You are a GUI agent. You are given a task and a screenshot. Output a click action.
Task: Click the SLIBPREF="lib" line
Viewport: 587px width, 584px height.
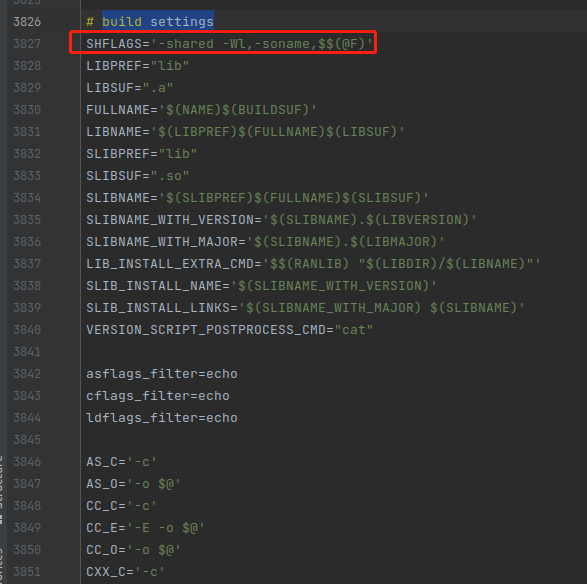click(142, 154)
